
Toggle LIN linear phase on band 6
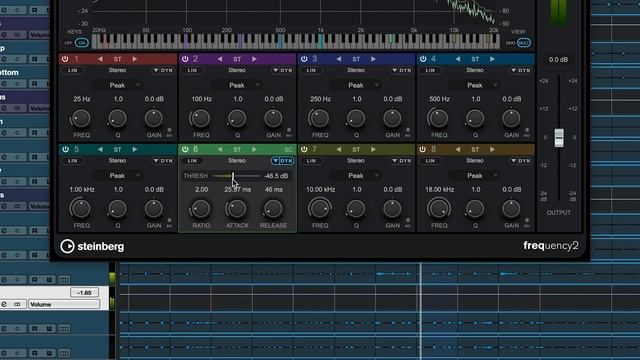coord(192,161)
